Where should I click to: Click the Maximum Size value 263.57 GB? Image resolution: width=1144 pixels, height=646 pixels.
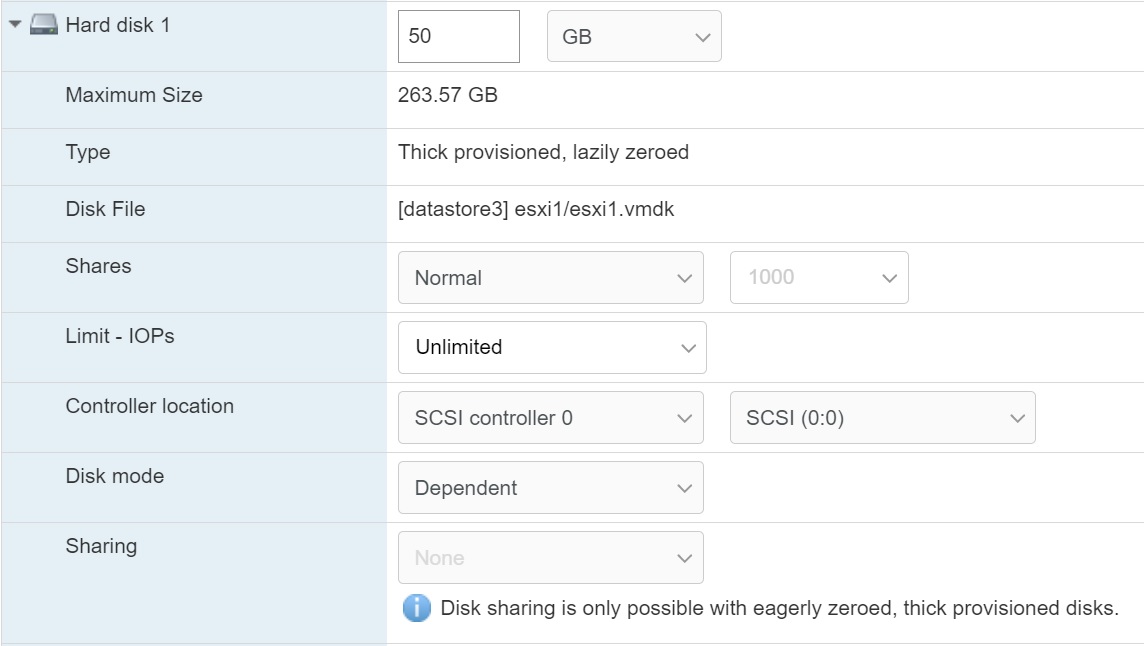pos(448,96)
